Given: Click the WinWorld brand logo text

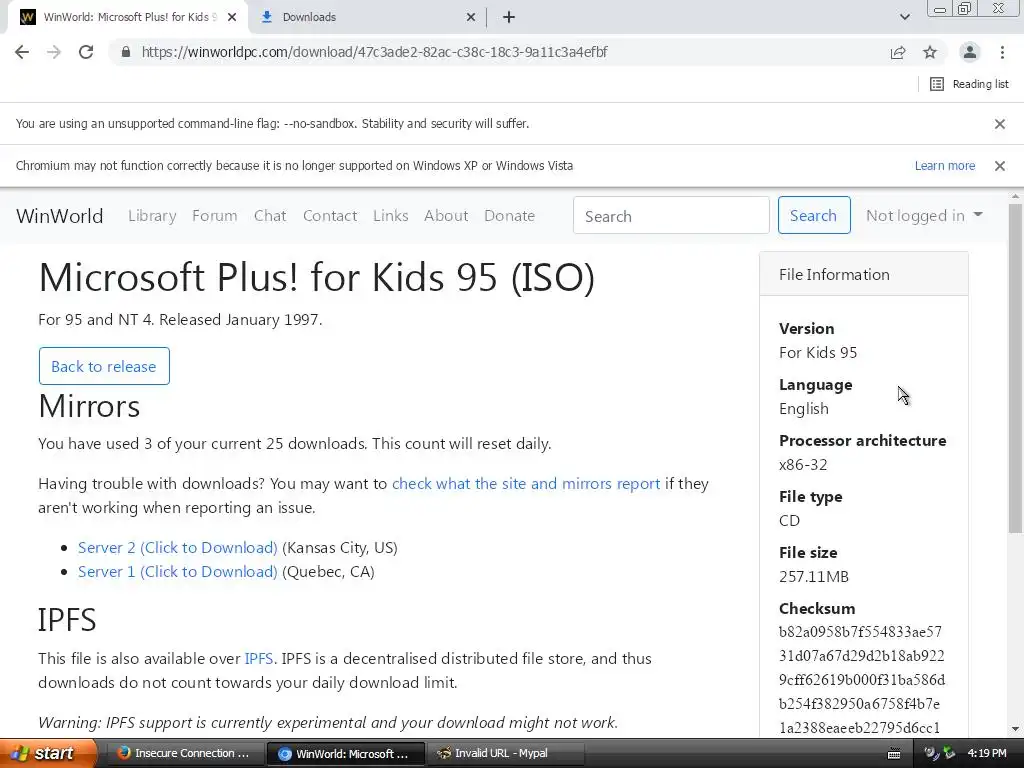Looking at the screenshot, I should click(59, 216).
